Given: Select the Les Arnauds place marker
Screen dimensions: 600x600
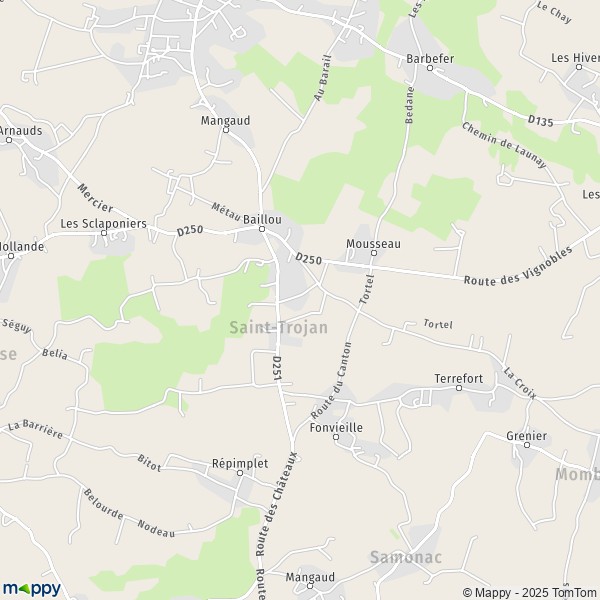Looking at the screenshot, I should (9, 140).
